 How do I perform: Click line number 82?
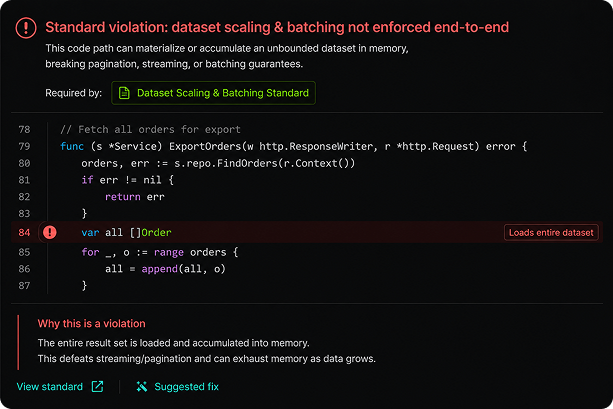[24, 197]
